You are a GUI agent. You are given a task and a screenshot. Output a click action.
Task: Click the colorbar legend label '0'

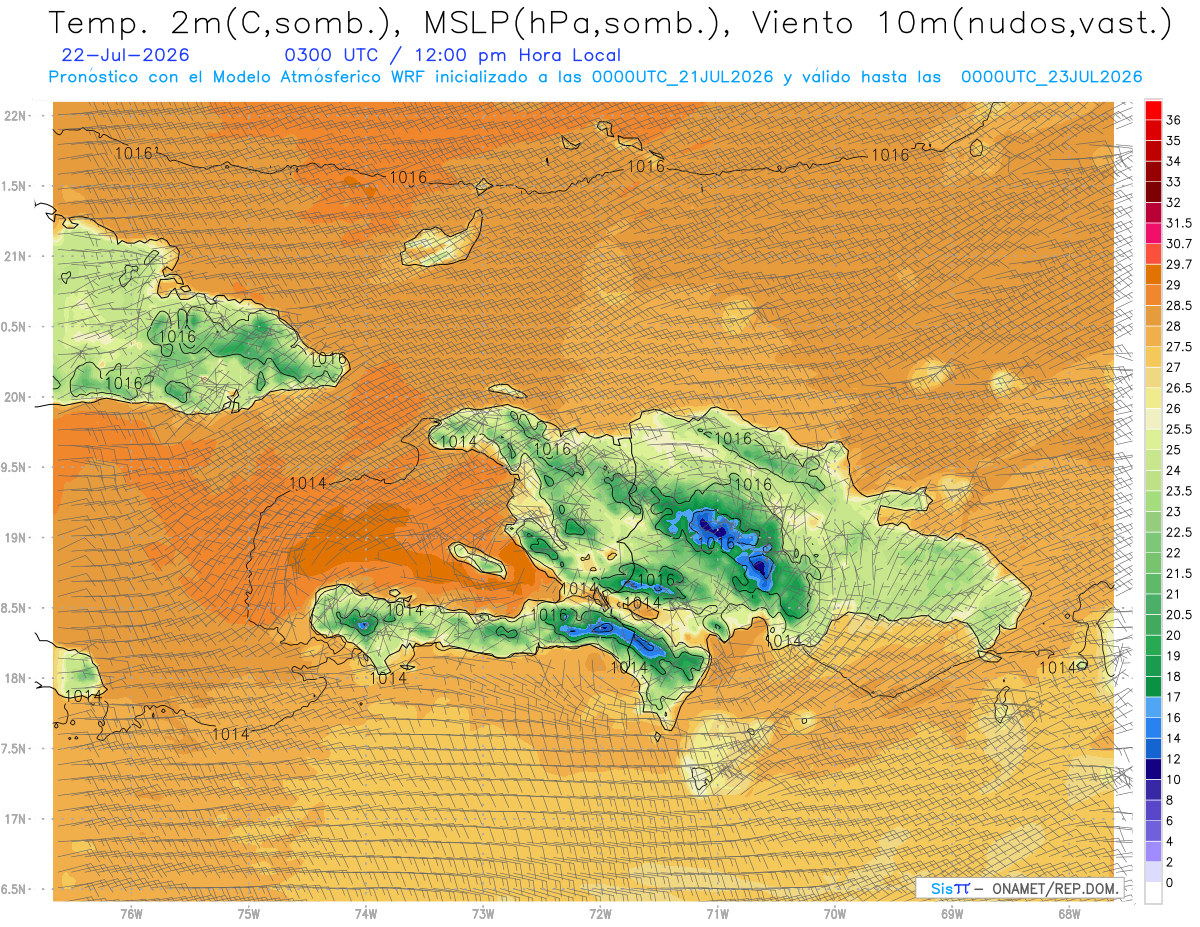[1171, 882]
